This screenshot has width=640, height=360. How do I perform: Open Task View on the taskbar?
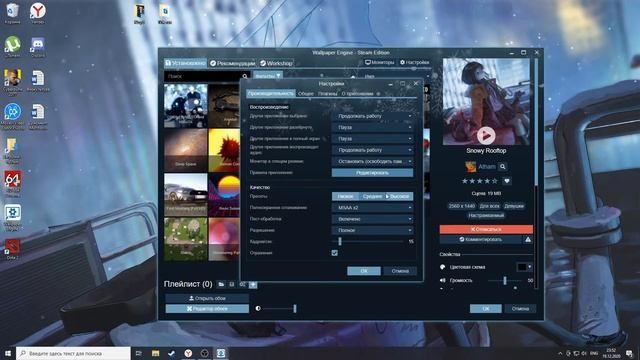pyautogui.click(x=139, y=353)
